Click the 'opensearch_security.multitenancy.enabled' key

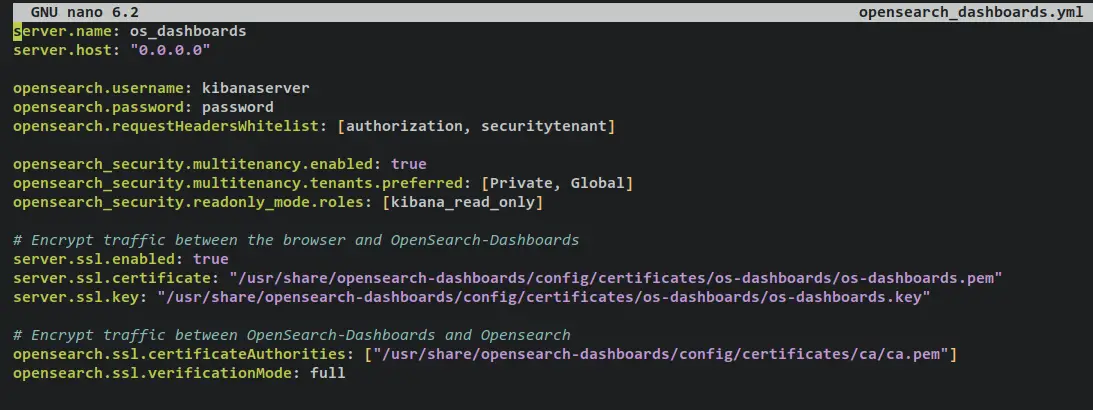click(194, 164)
